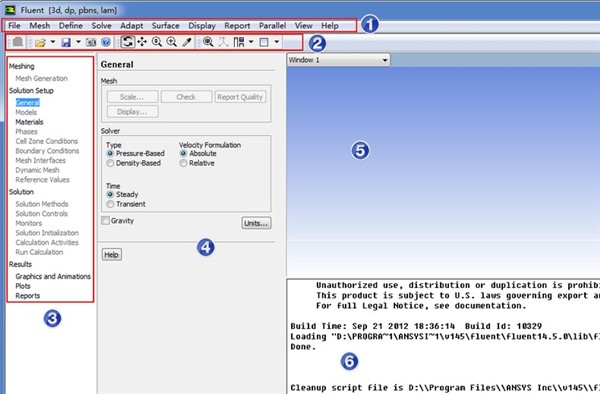Click the axes orientation icon

pos(223,42)
